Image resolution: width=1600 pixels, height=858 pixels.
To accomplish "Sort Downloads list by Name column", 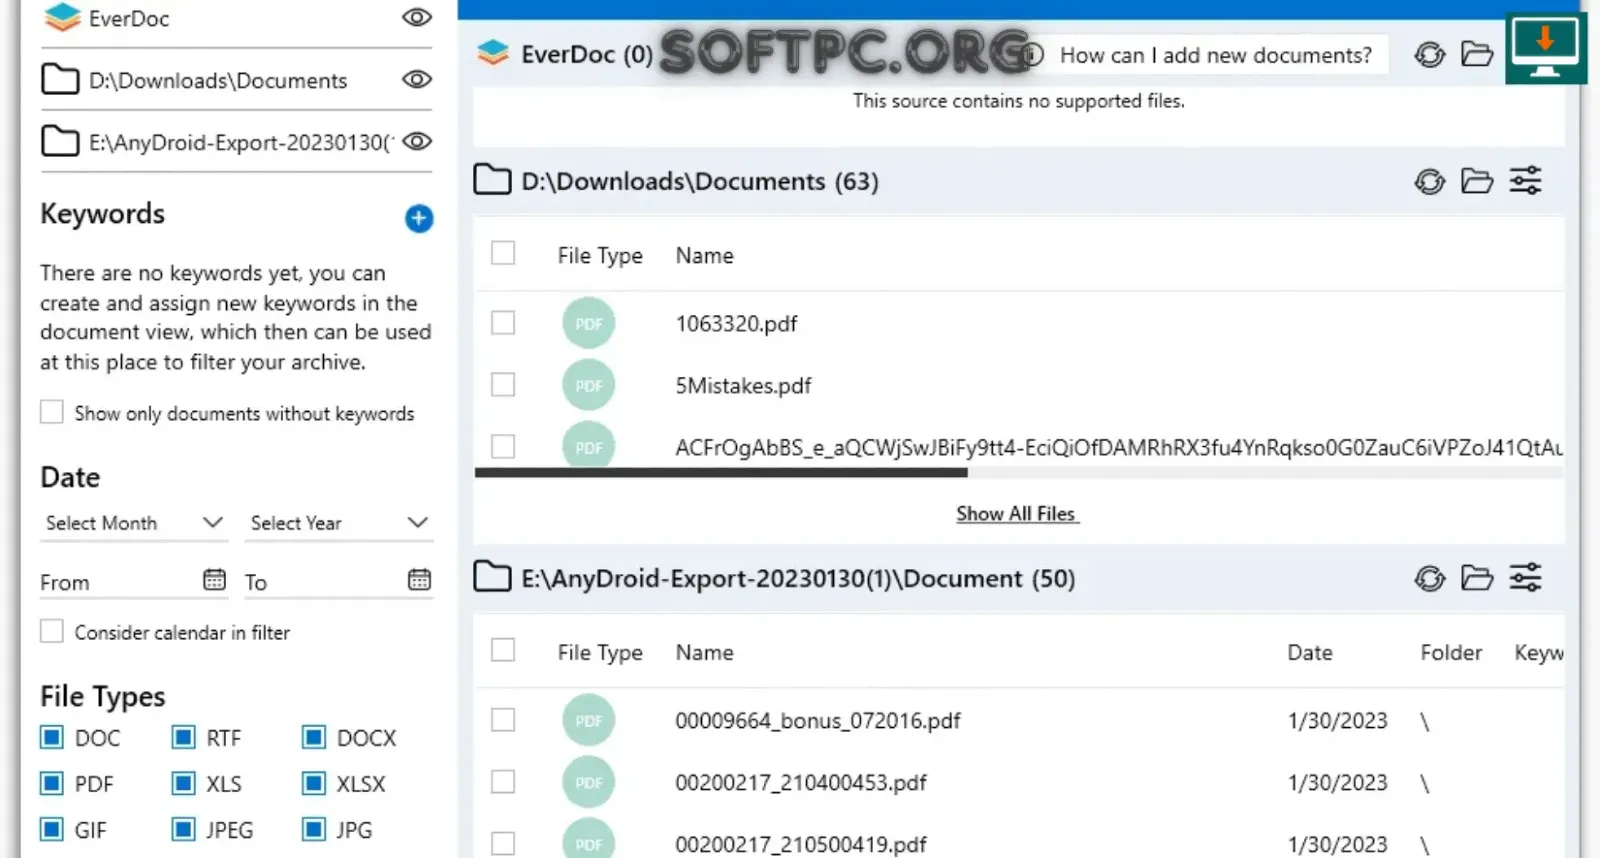I will [705, 256].
